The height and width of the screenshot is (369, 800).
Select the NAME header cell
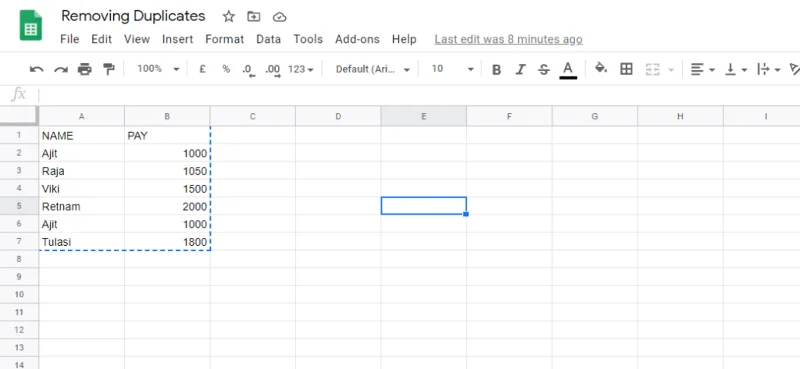82,135
